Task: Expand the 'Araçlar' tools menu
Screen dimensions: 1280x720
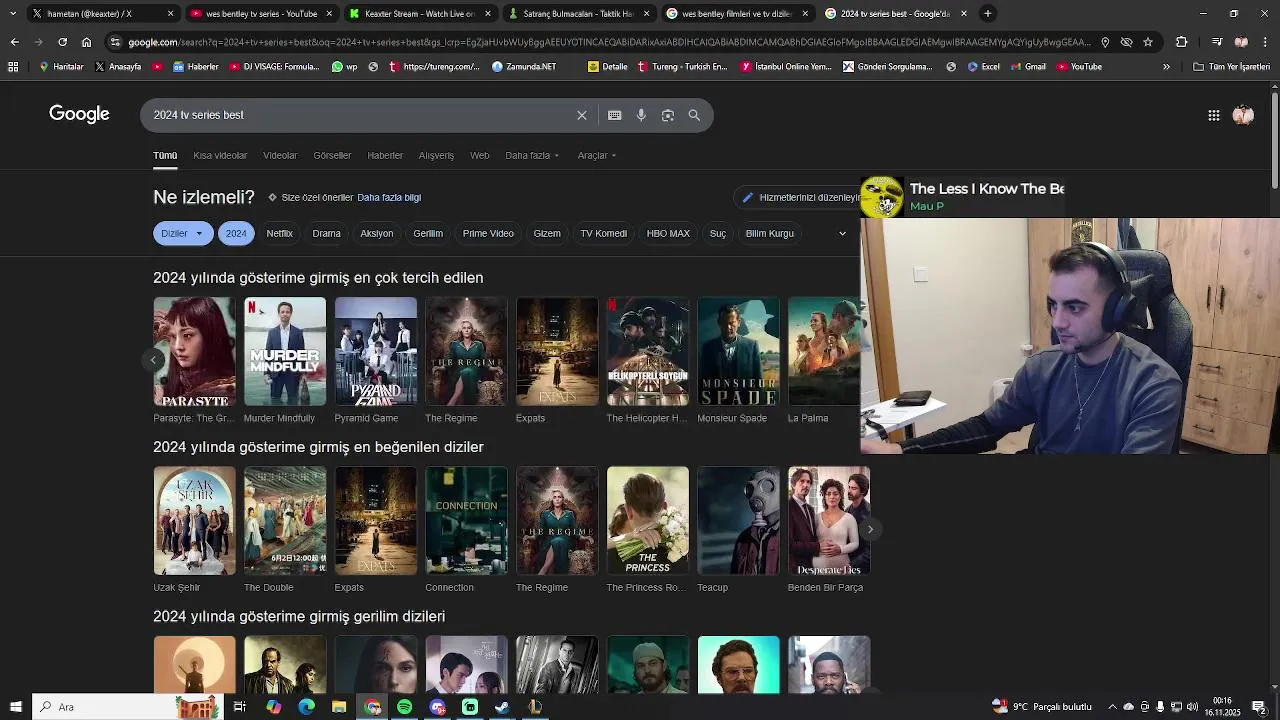Action: click(x=597, y=155)
